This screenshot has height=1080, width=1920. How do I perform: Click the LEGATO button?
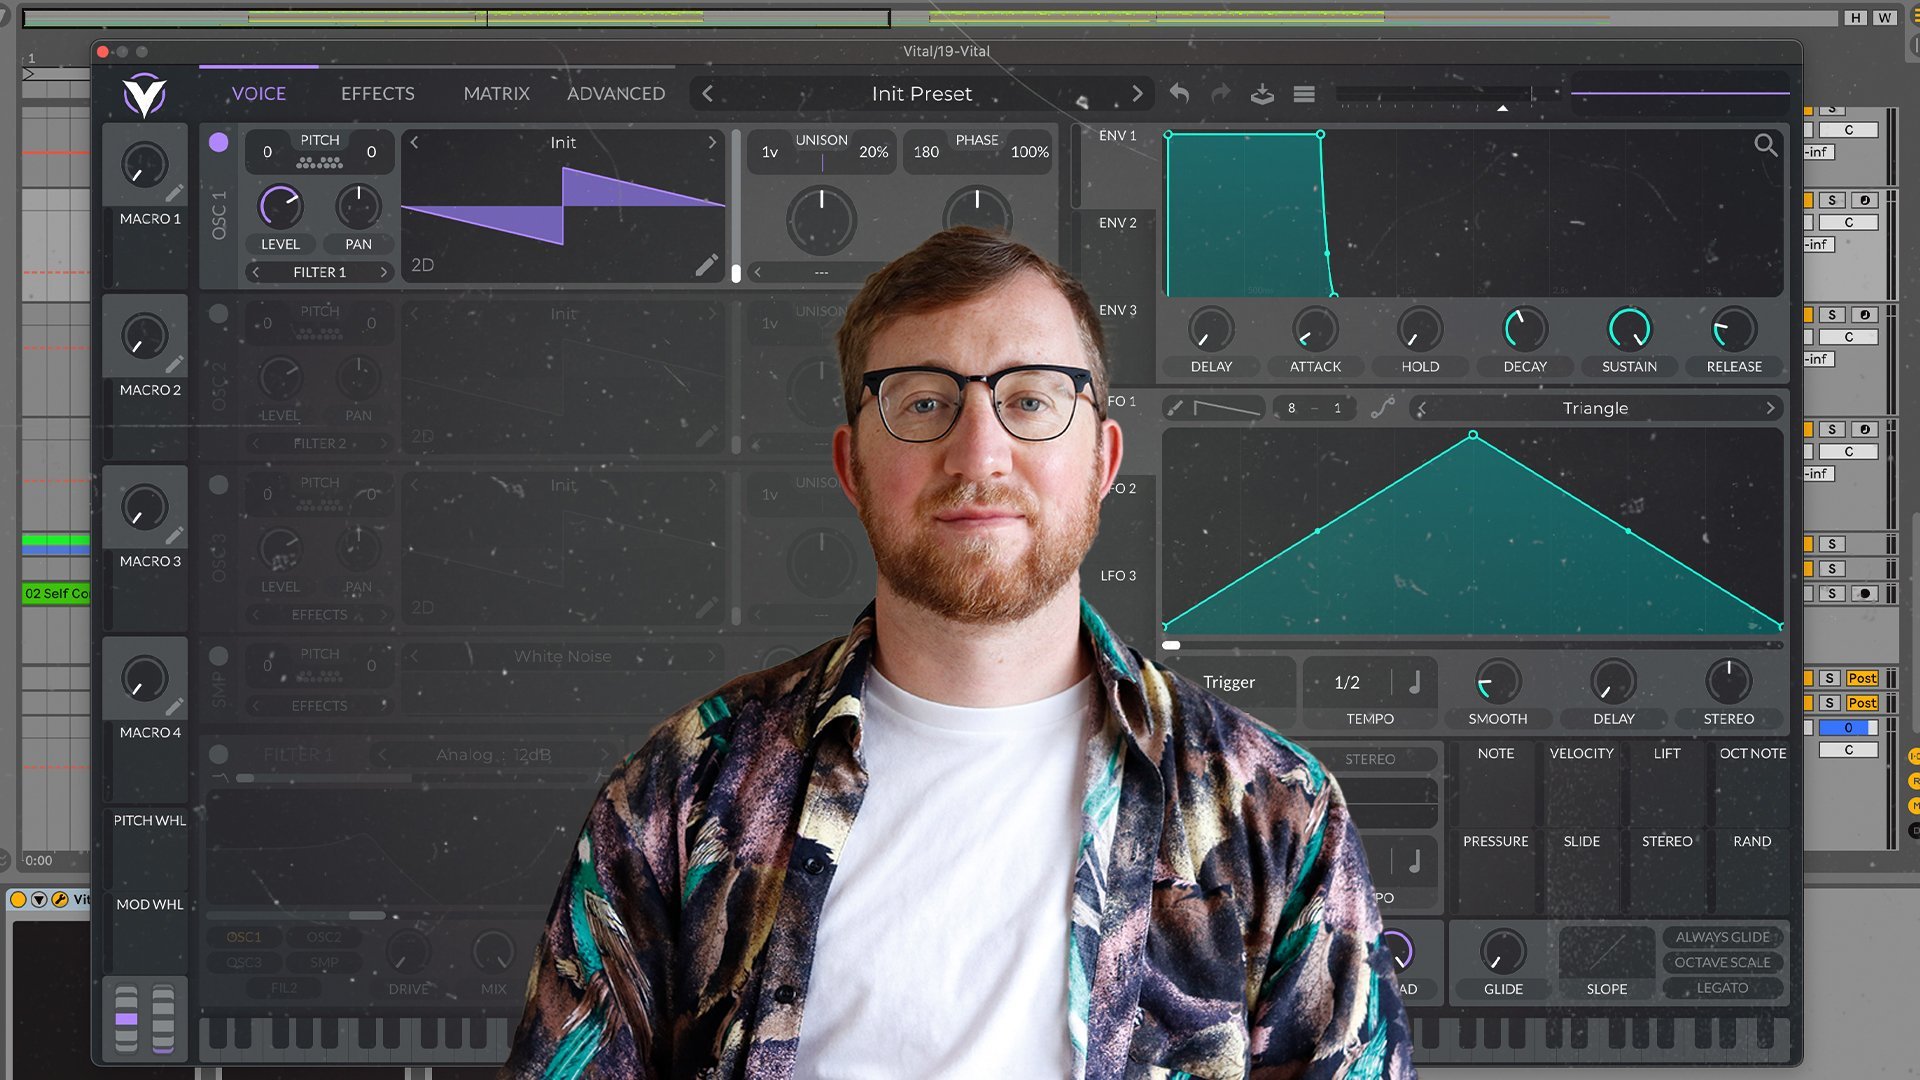(x=1722, y=988)
